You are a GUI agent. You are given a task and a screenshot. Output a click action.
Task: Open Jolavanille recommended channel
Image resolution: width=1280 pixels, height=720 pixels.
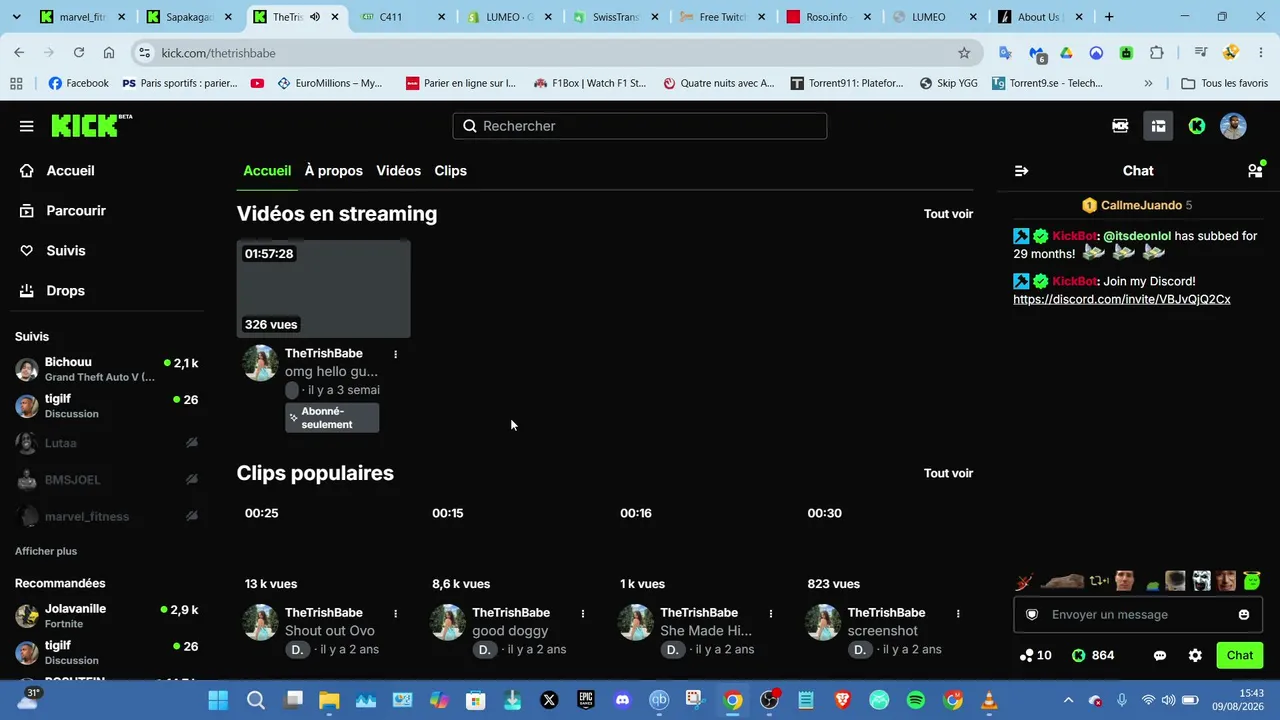[x=106, y=616]
